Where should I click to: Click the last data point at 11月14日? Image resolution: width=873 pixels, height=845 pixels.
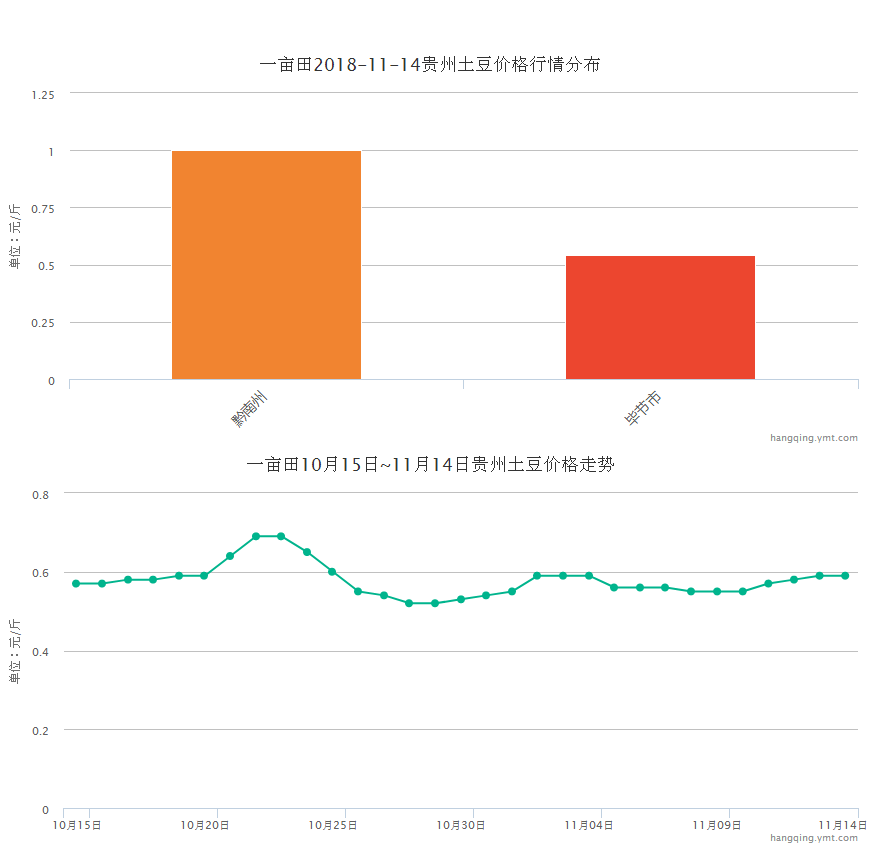pyautogui.click(x=845, y=576)
